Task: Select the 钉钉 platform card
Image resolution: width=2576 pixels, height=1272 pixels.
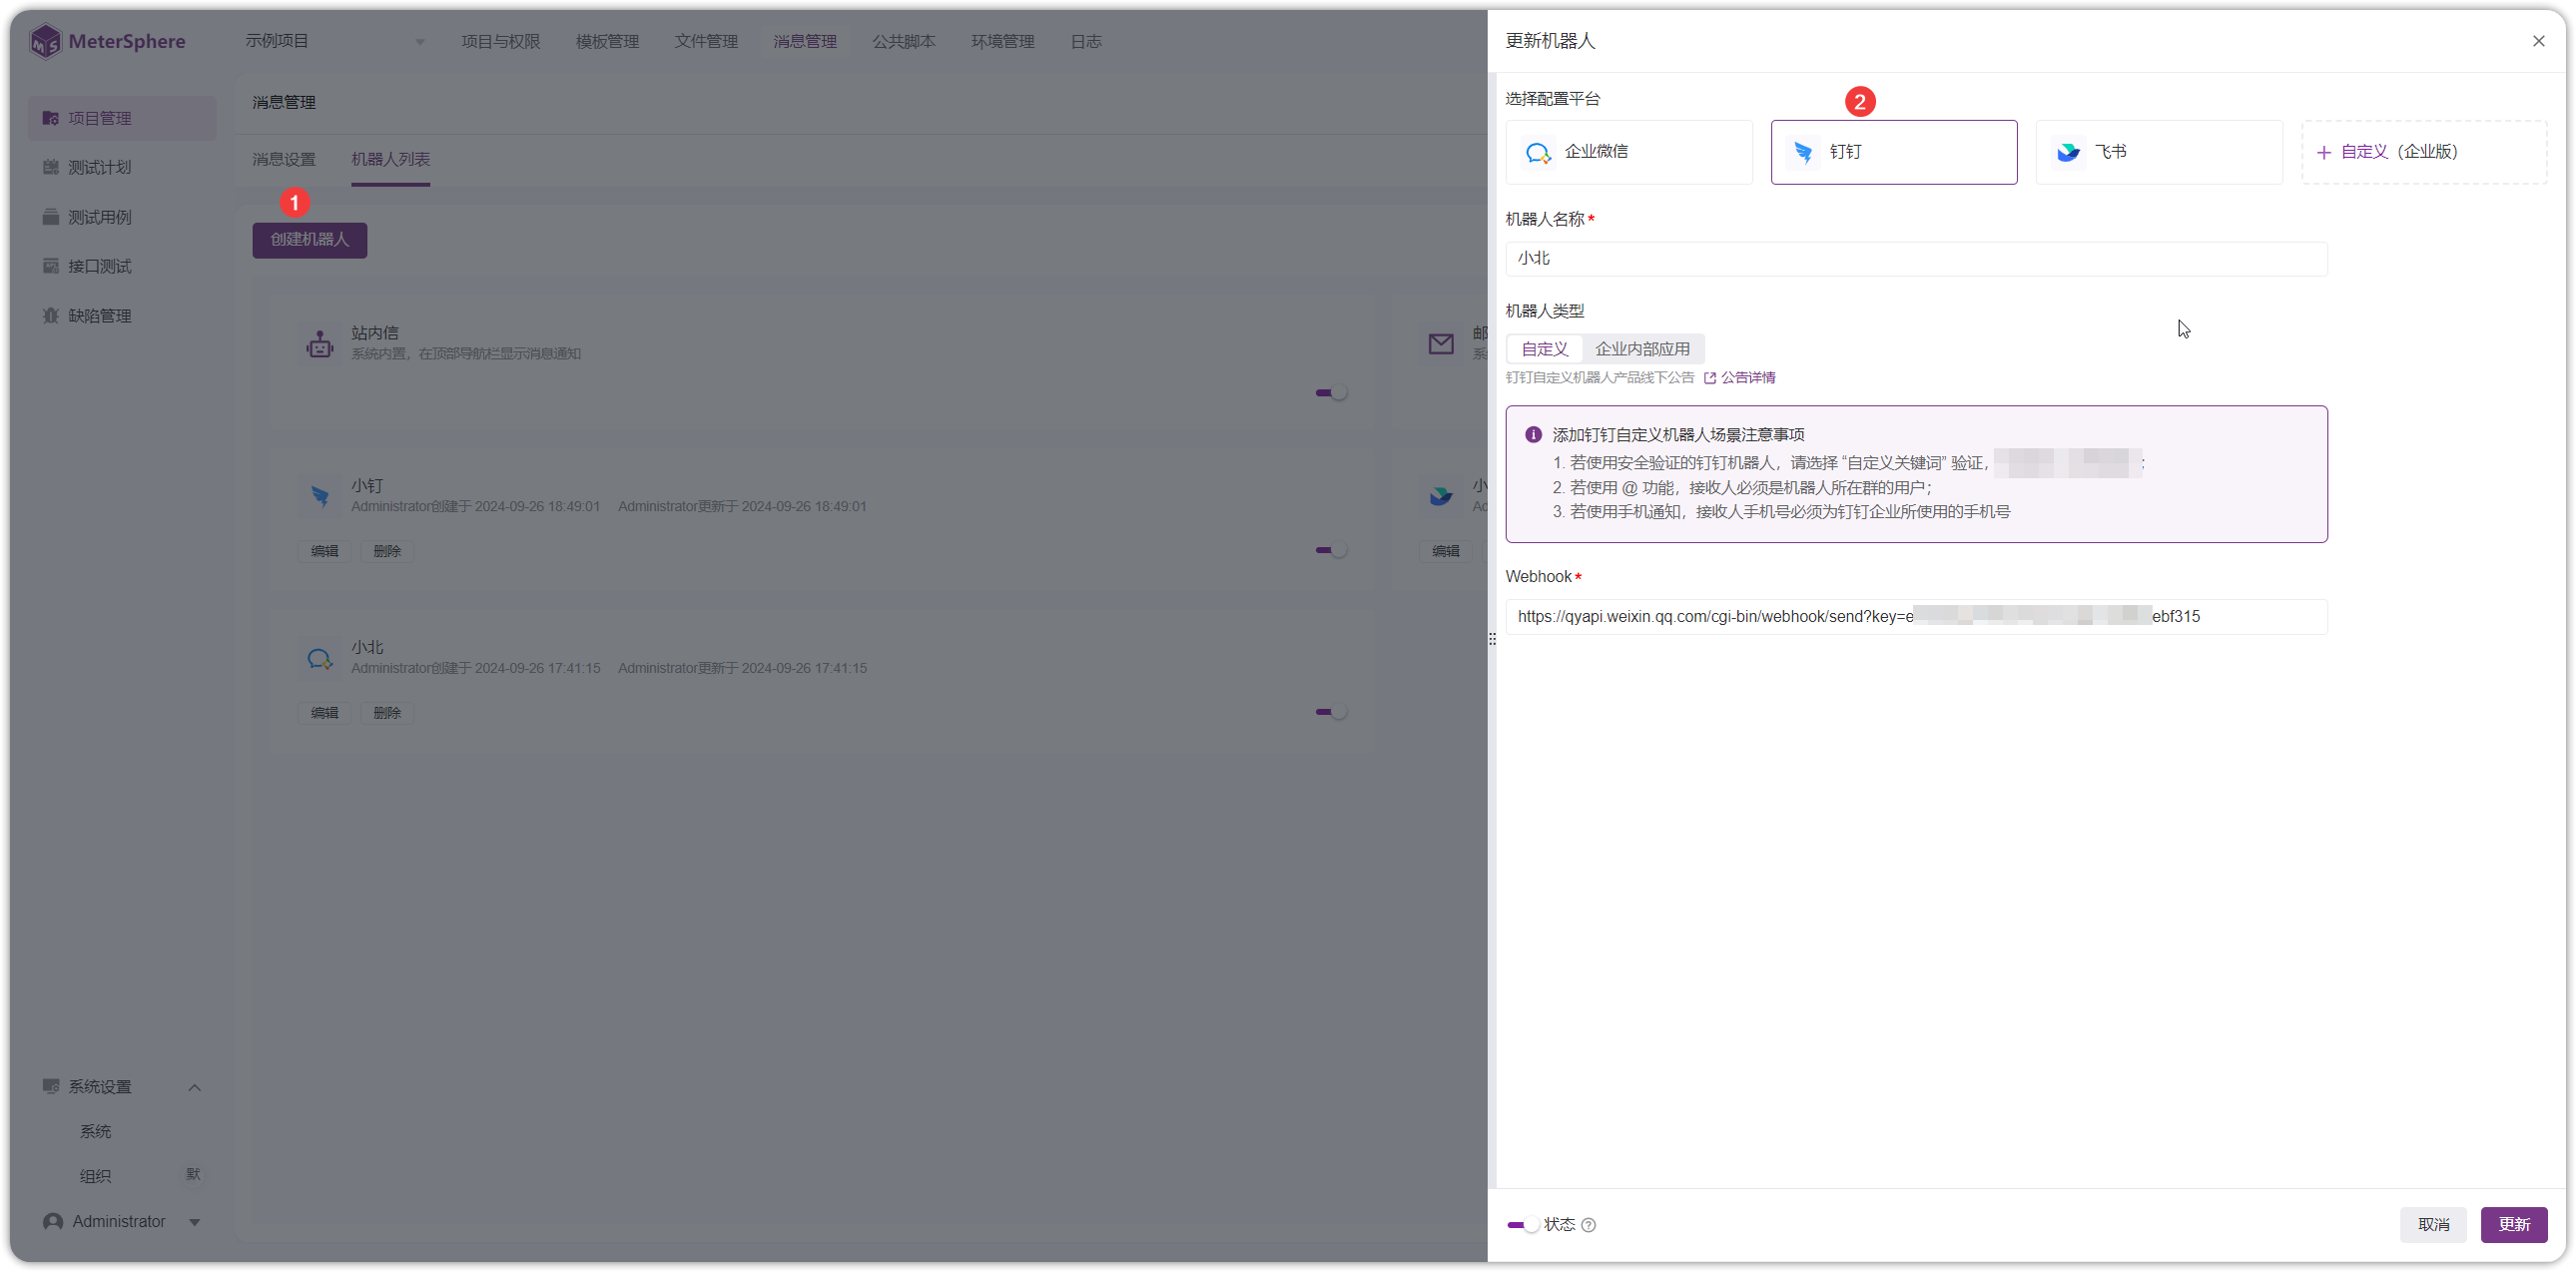Action: coord(1894,152)
